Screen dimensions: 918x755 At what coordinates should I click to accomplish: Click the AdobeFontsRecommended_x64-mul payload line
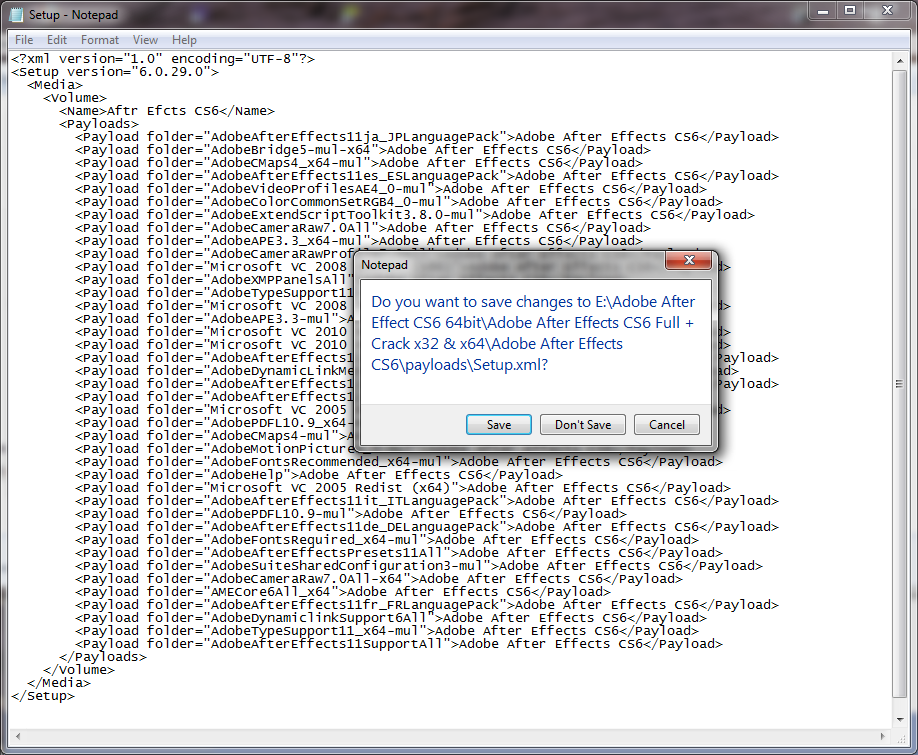pyautogui.click(x=399, y=461)
